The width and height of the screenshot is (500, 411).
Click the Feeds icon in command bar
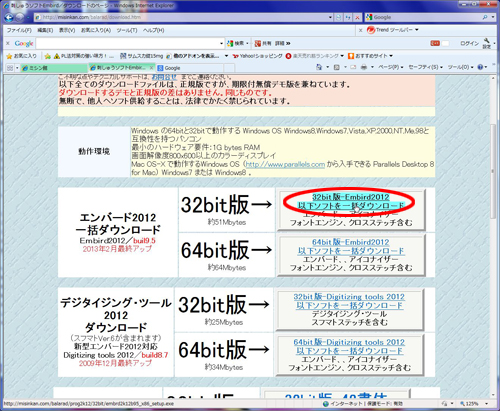(337, 67)
